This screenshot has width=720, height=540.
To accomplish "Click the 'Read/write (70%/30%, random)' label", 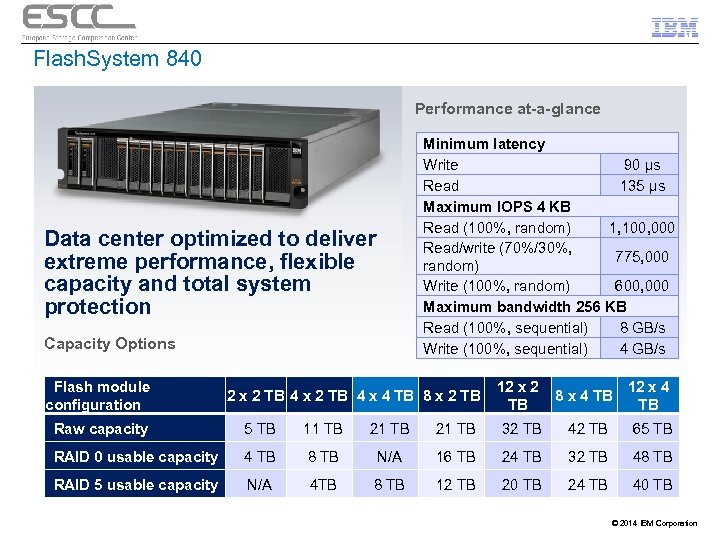I will (x=497, y=257).
